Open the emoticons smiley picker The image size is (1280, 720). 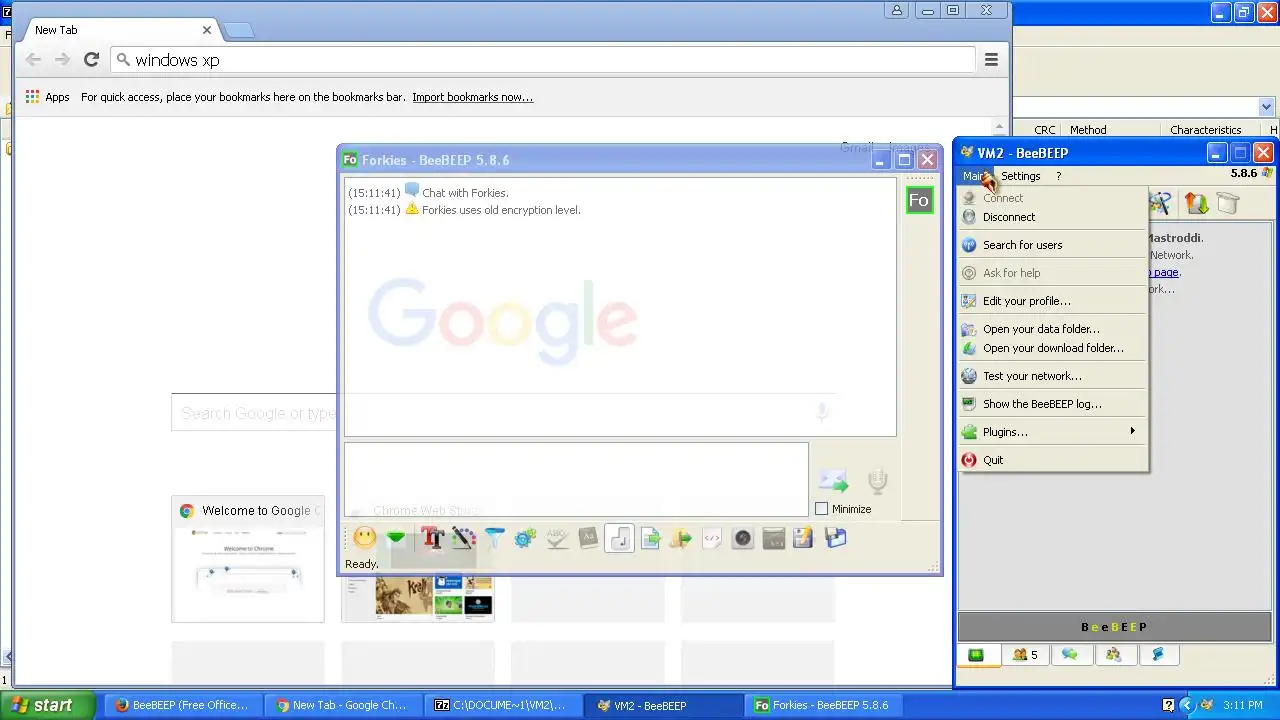pos(365,538)
